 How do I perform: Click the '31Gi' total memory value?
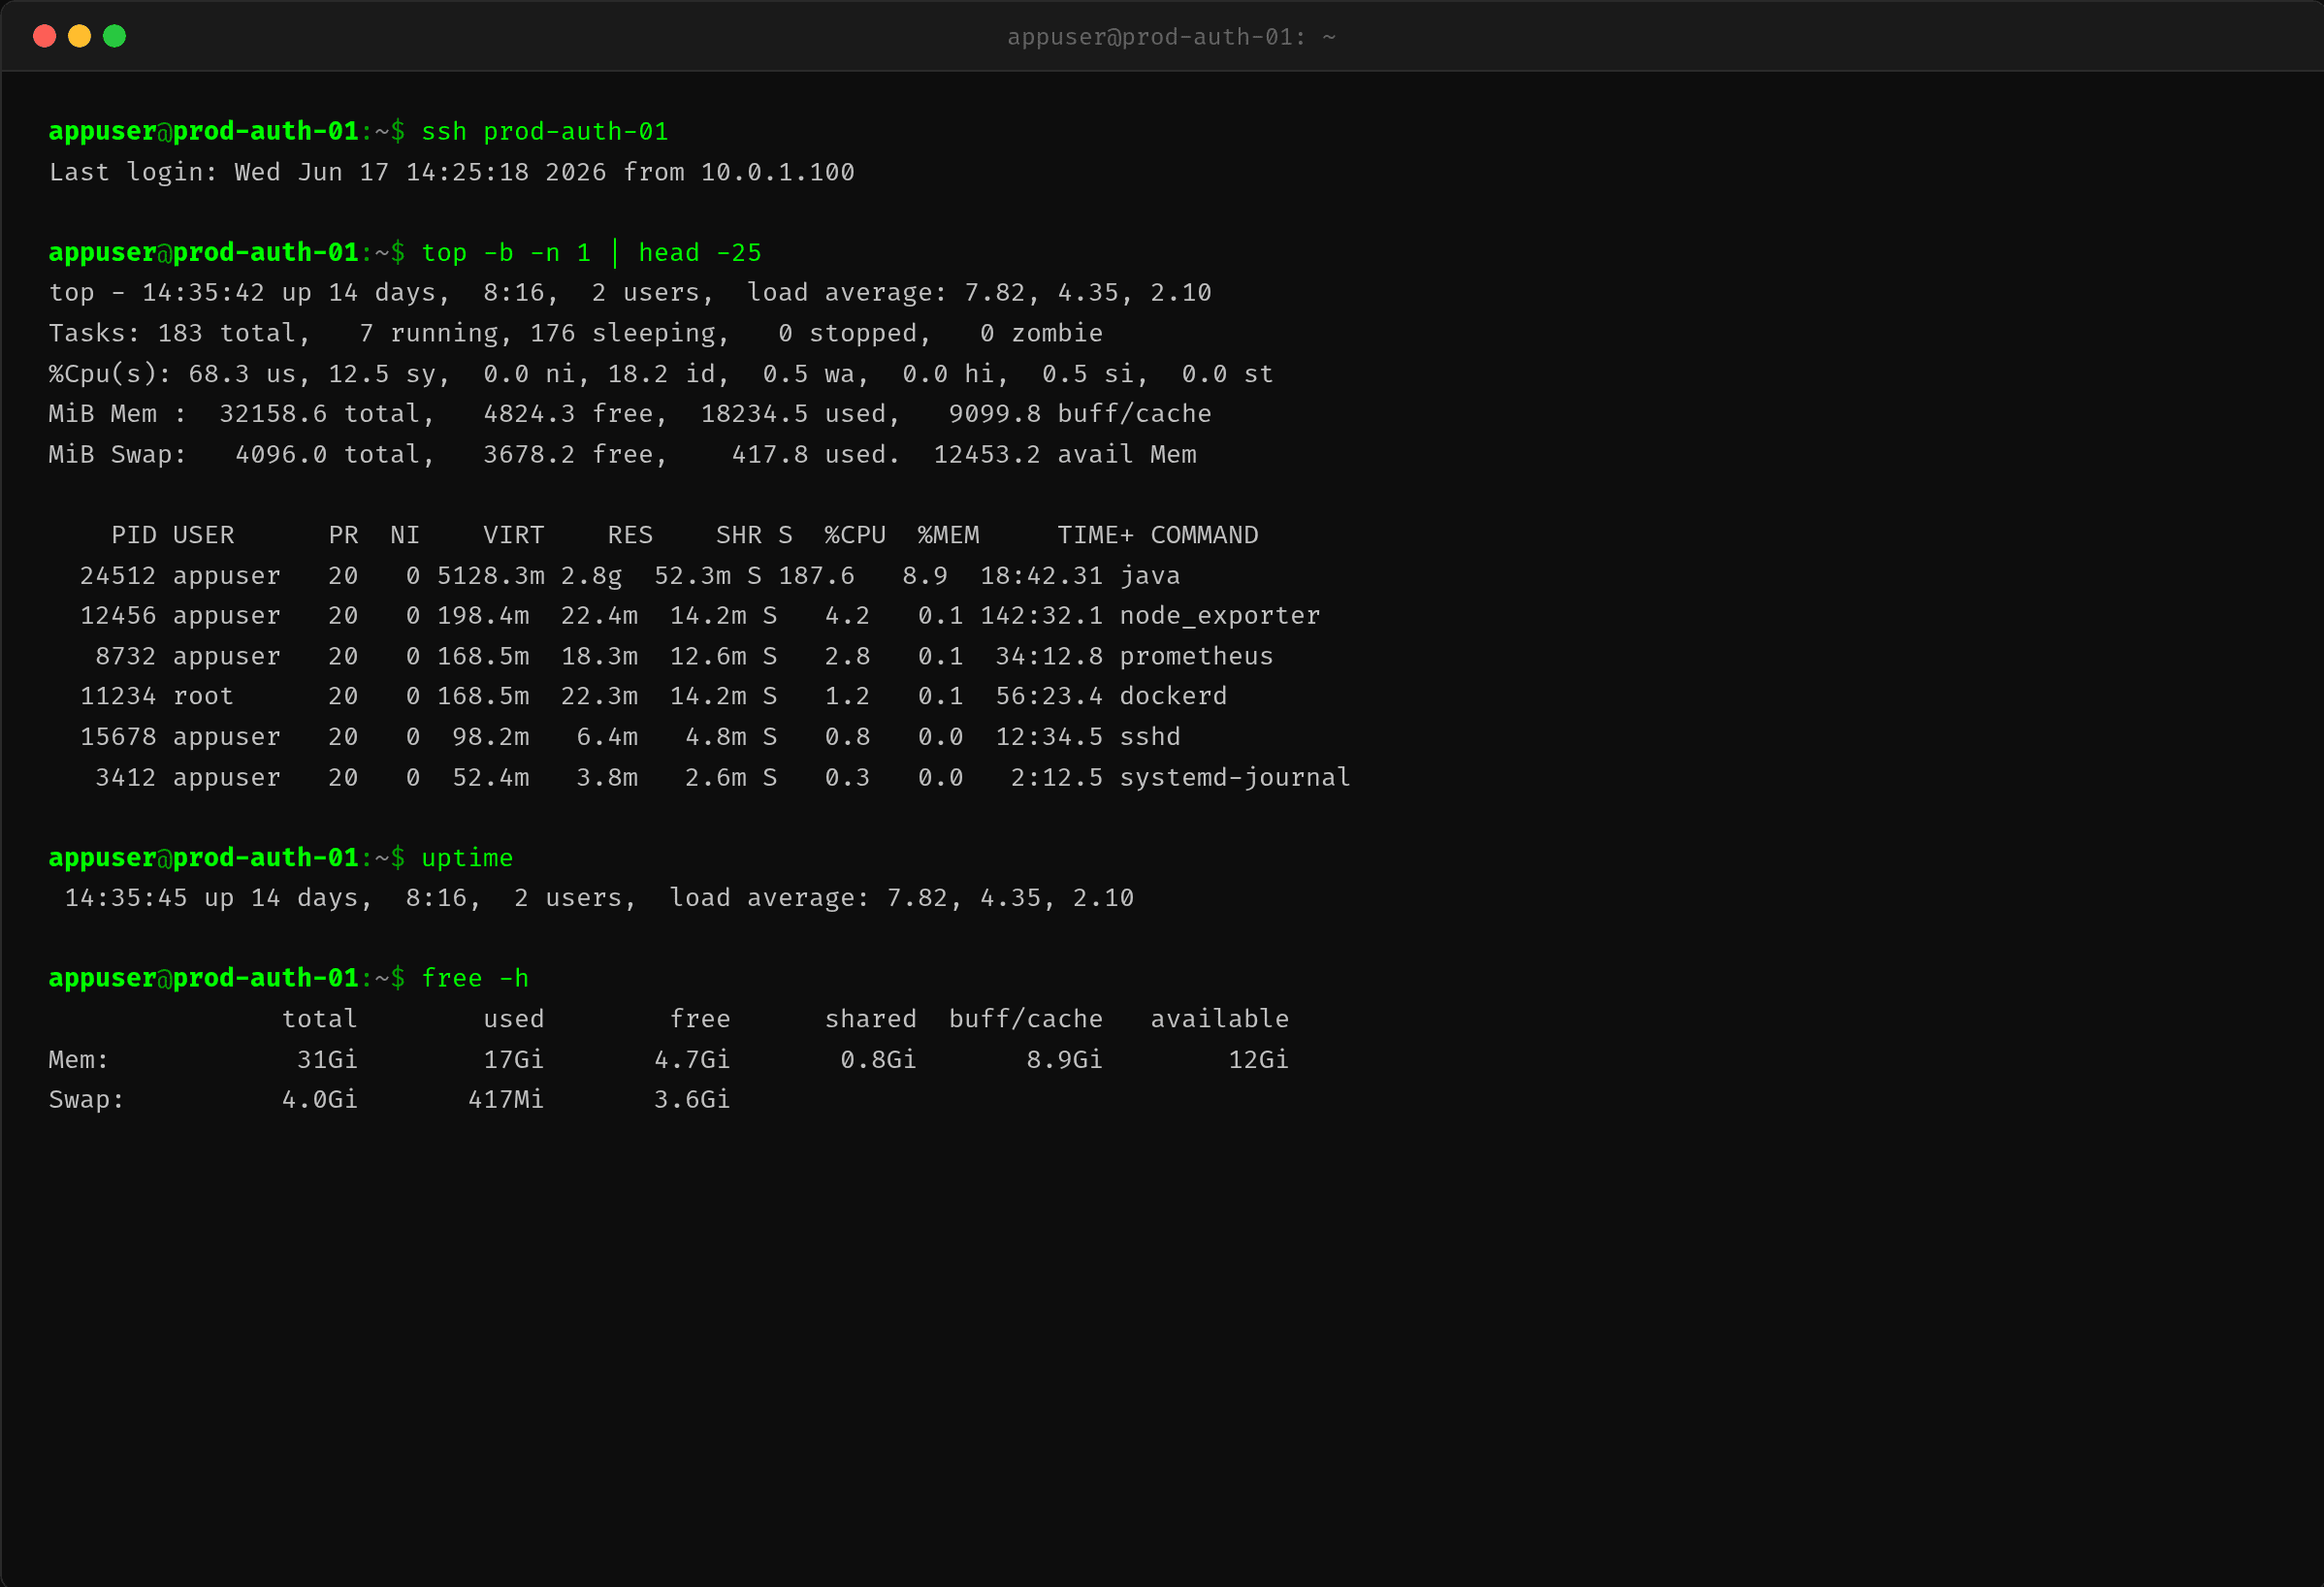point(327,1059)
